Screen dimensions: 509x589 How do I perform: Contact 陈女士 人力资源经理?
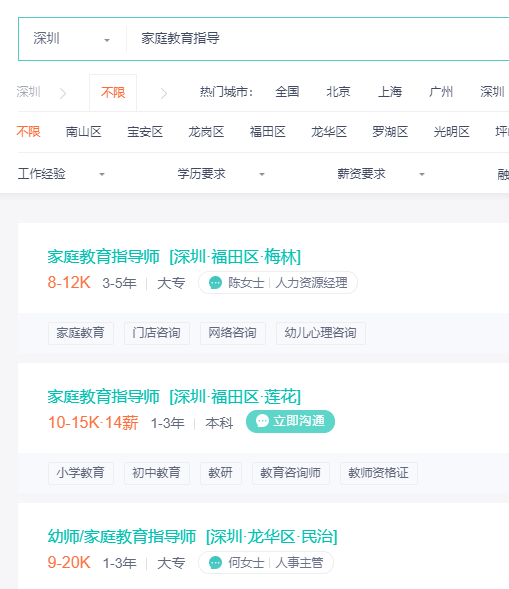point(278,282)
